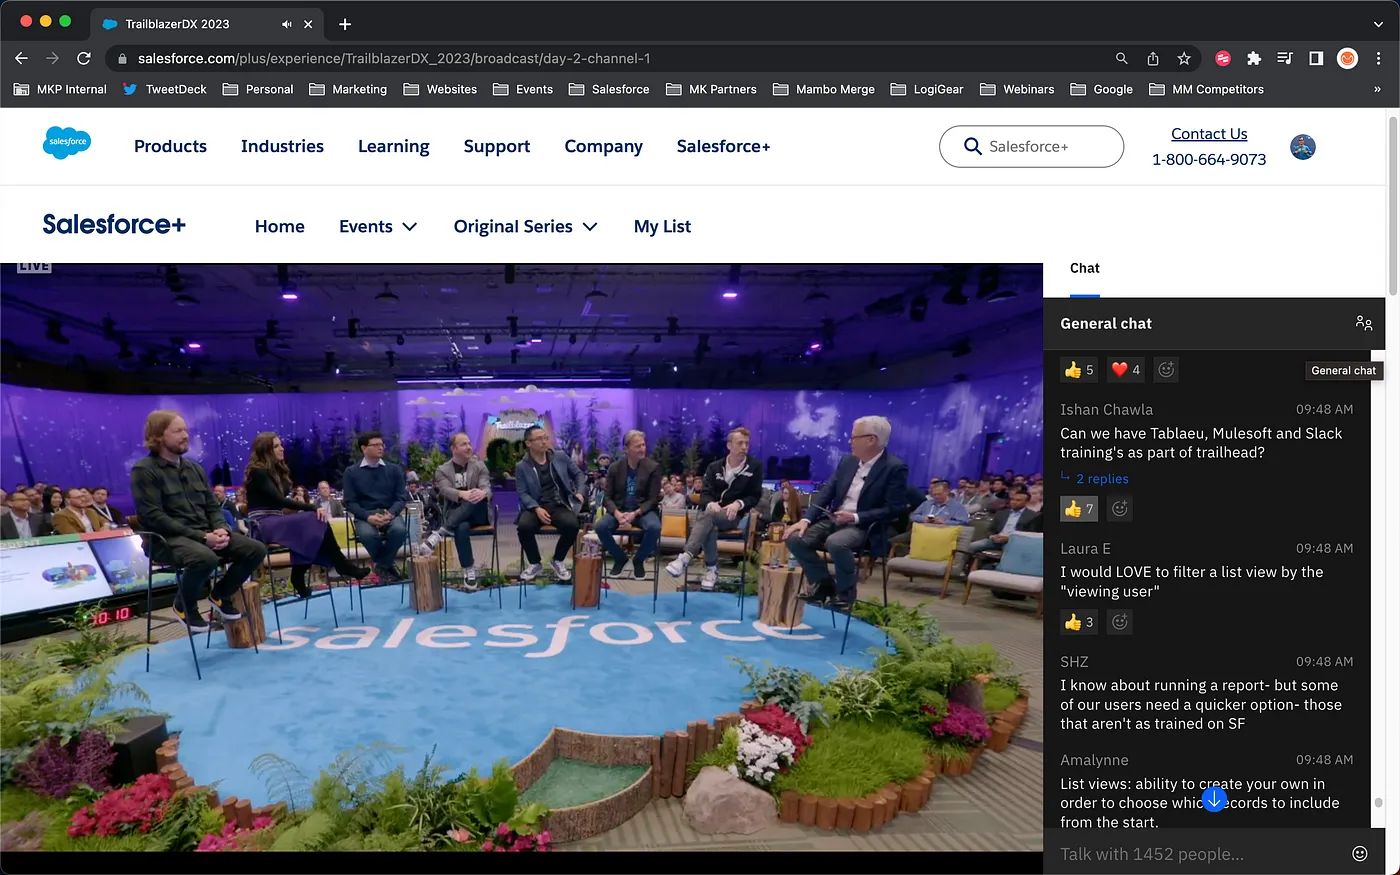The height and width of the screenshot is (875, 1400).
Task: Open the Google bookmarks folder
Action: point(1102,89)
